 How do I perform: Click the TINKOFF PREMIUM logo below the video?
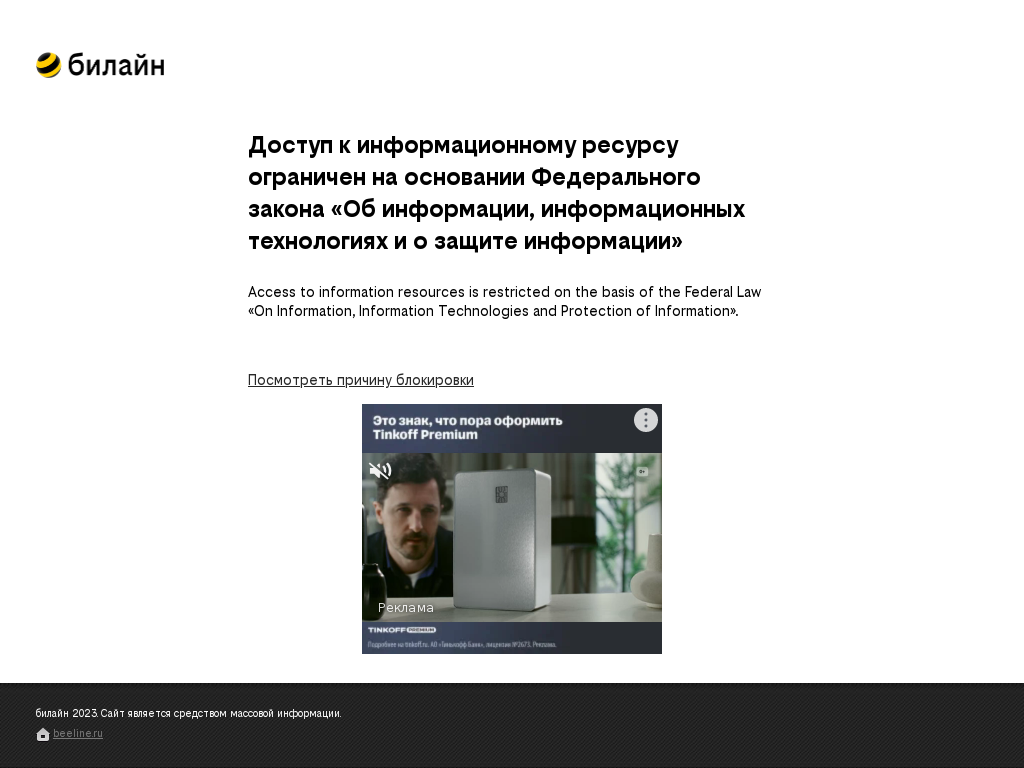click(402, 630)
